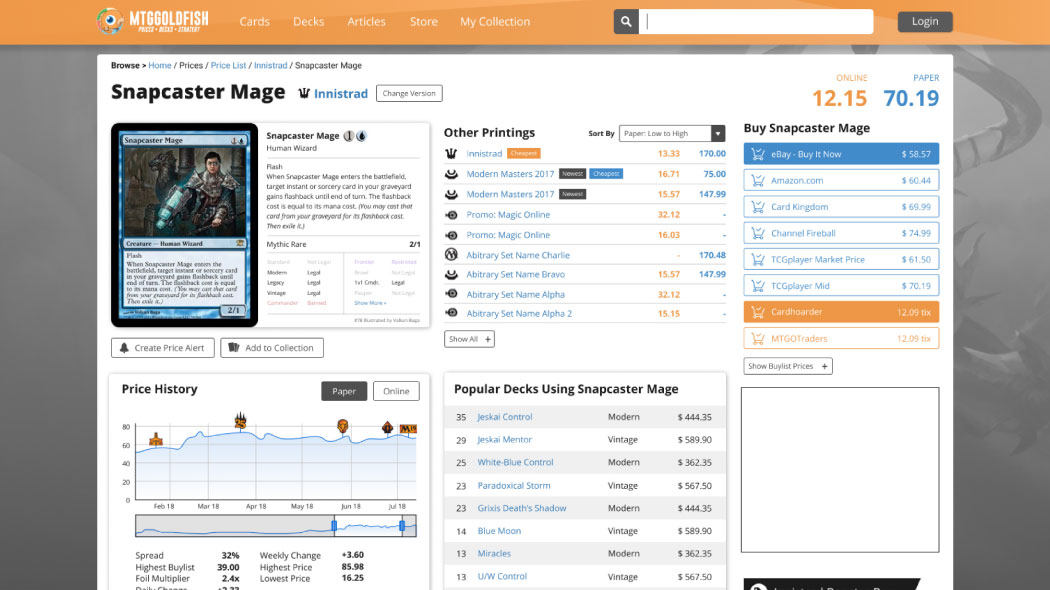This screenshot has width=1050, height=590.
Task: Open Grixis Death's Shadow deck link
Action: [522, 508]
